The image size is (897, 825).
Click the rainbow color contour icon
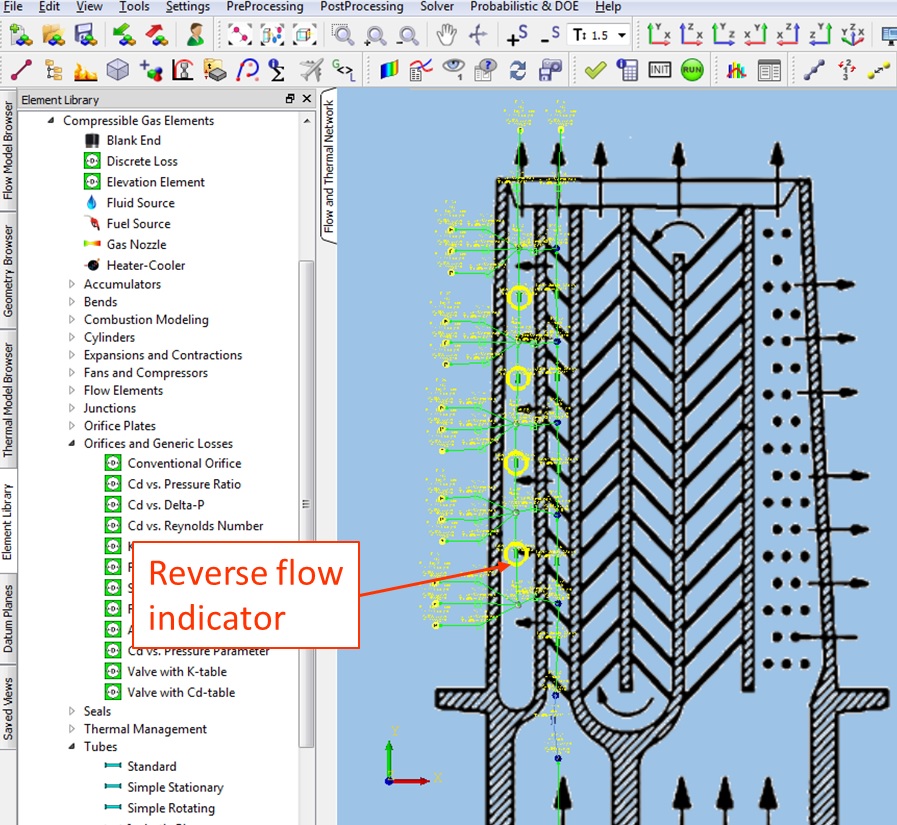point(388,70)
